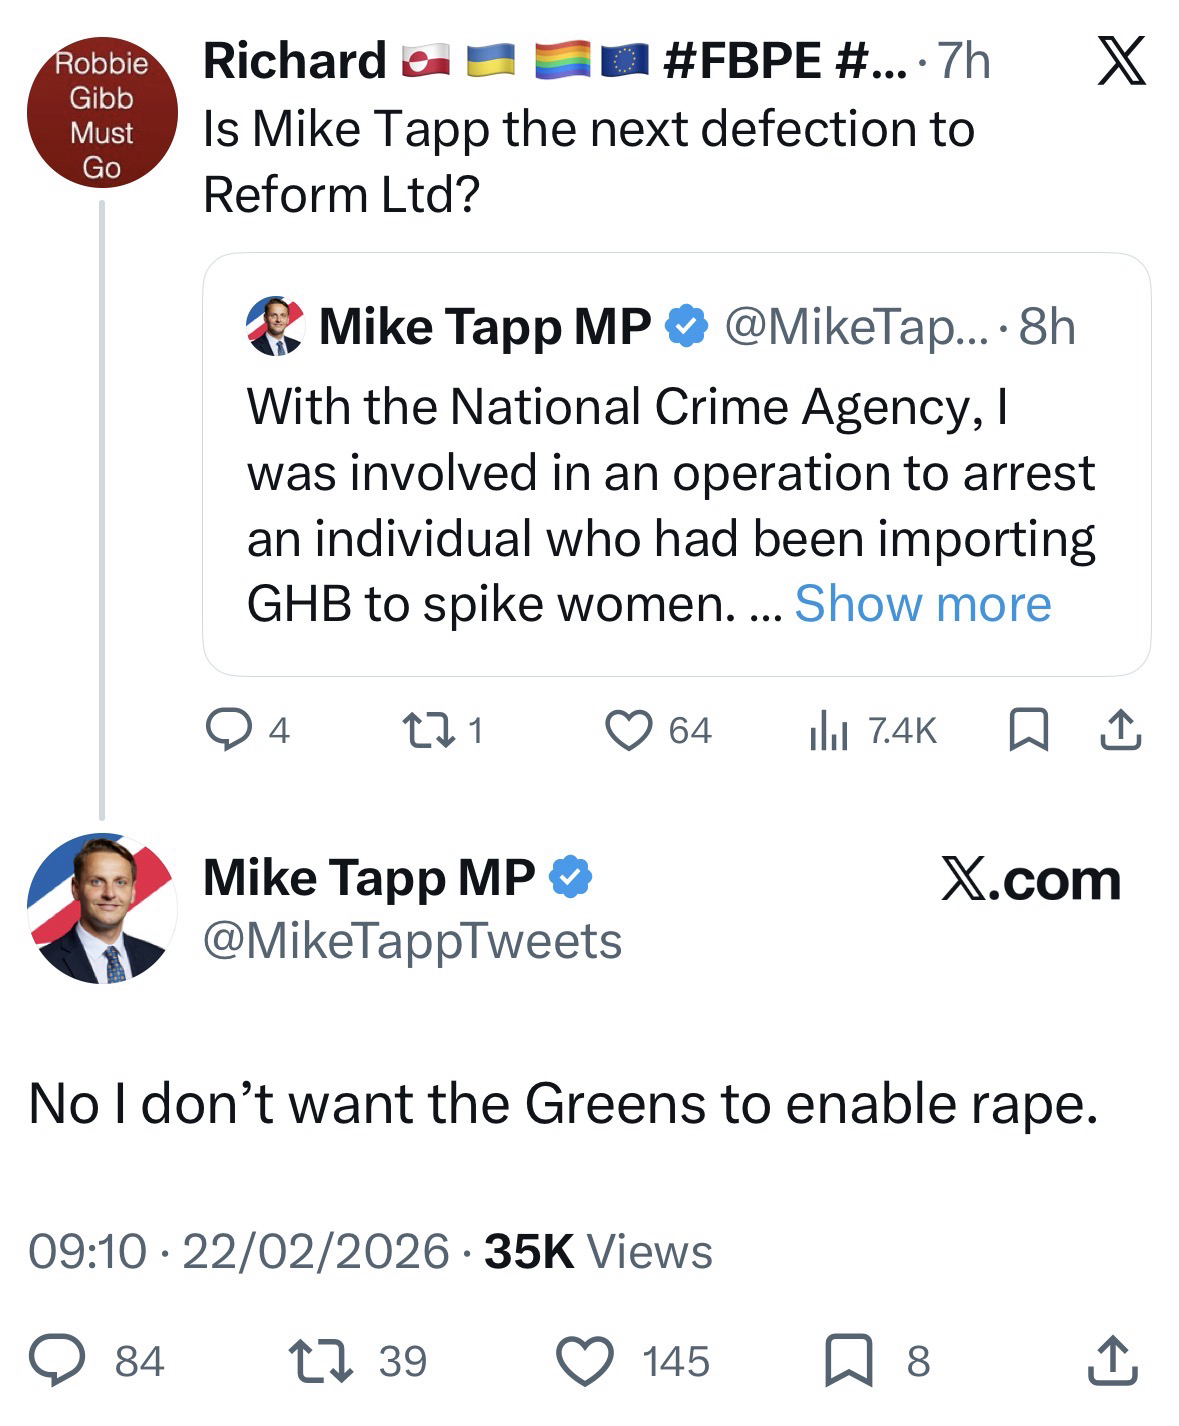The height and width of the screenshot is (1426, 1179).
Task: Open @MikeTappTweets handle link
Action: click(x=412, y=941)
